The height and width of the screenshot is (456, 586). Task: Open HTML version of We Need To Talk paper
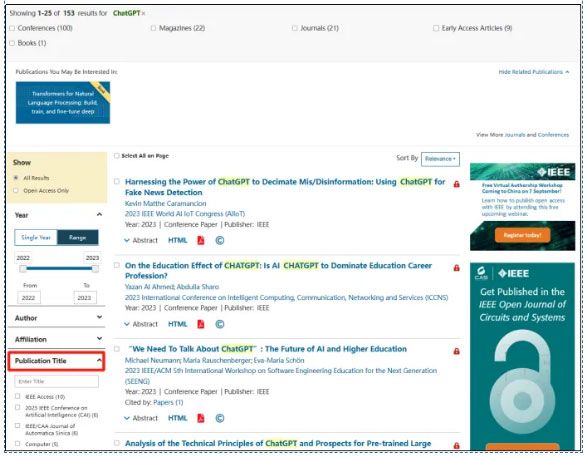coord(178,418)
